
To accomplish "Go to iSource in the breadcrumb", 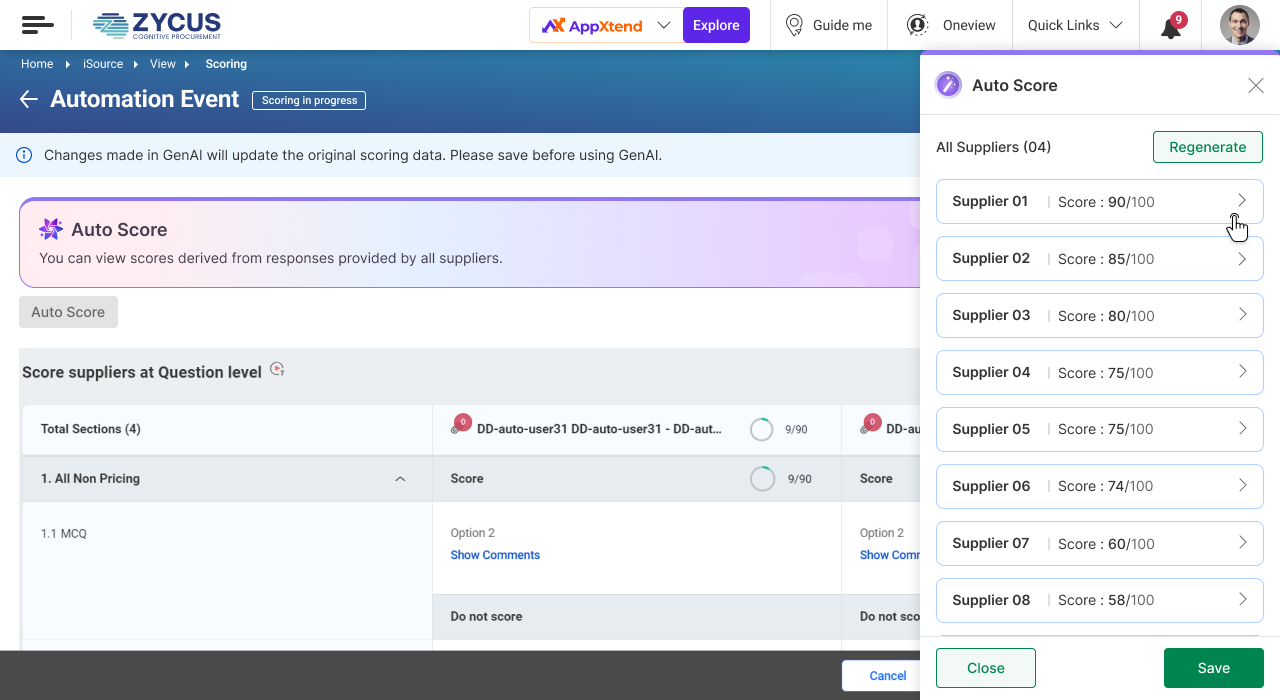I will (103, 64).
